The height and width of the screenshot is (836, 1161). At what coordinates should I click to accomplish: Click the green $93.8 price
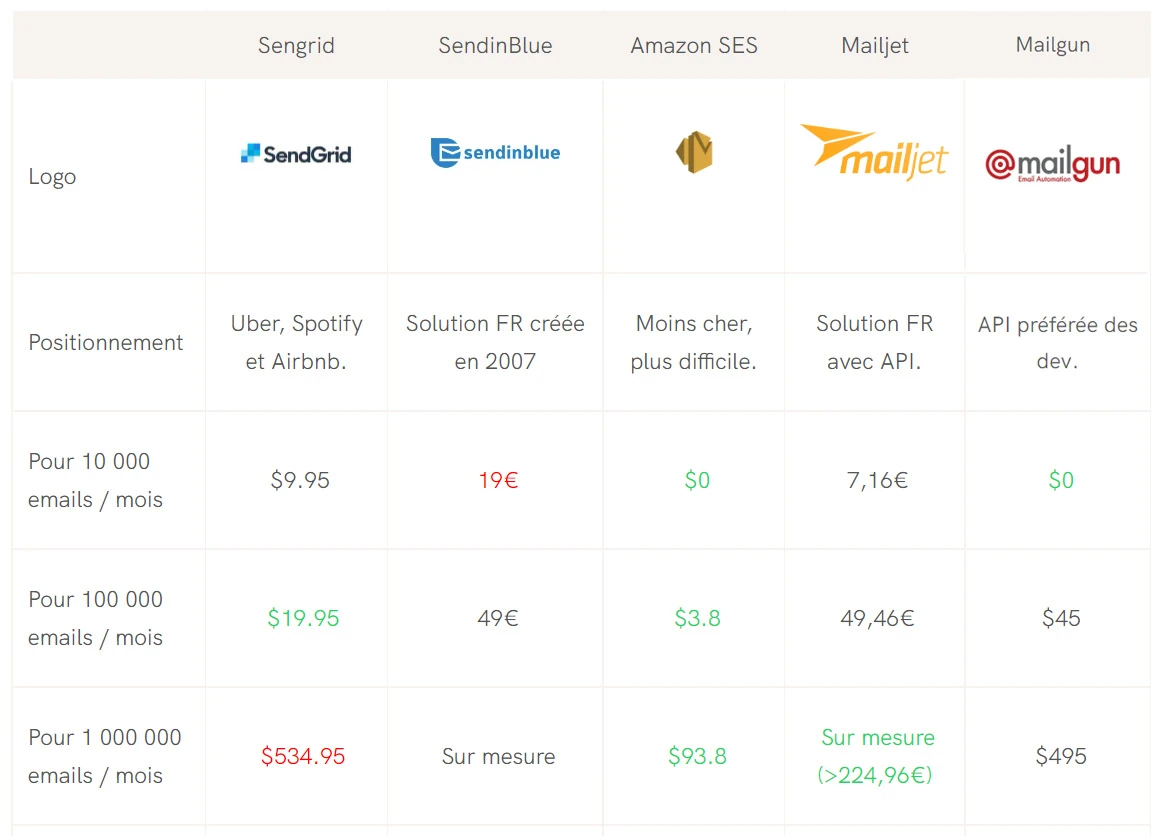697,756
